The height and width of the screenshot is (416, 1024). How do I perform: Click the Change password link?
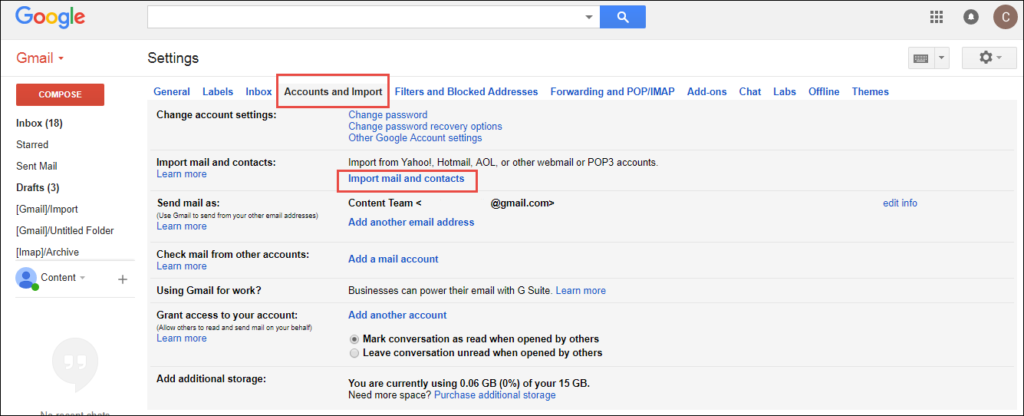tap(388, 115)
